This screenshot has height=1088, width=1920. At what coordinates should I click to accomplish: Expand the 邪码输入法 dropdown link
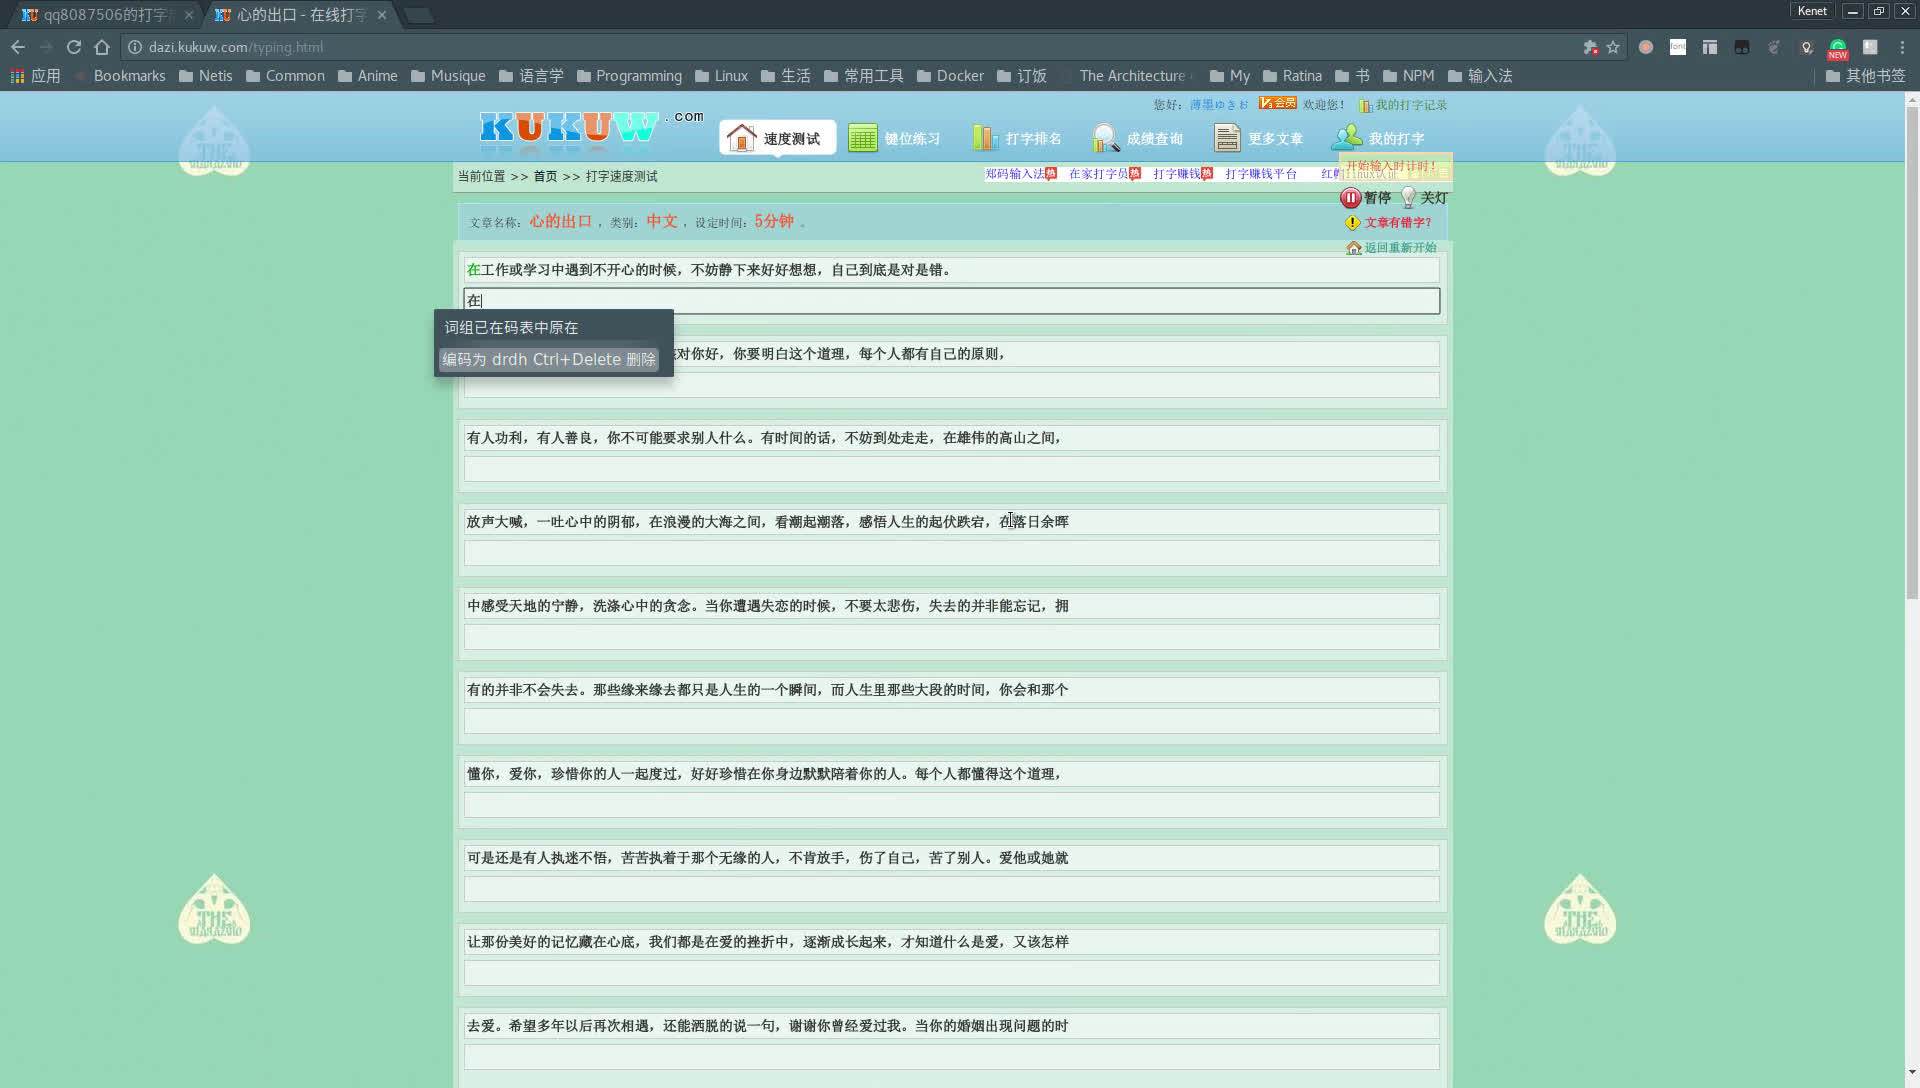1015,174
